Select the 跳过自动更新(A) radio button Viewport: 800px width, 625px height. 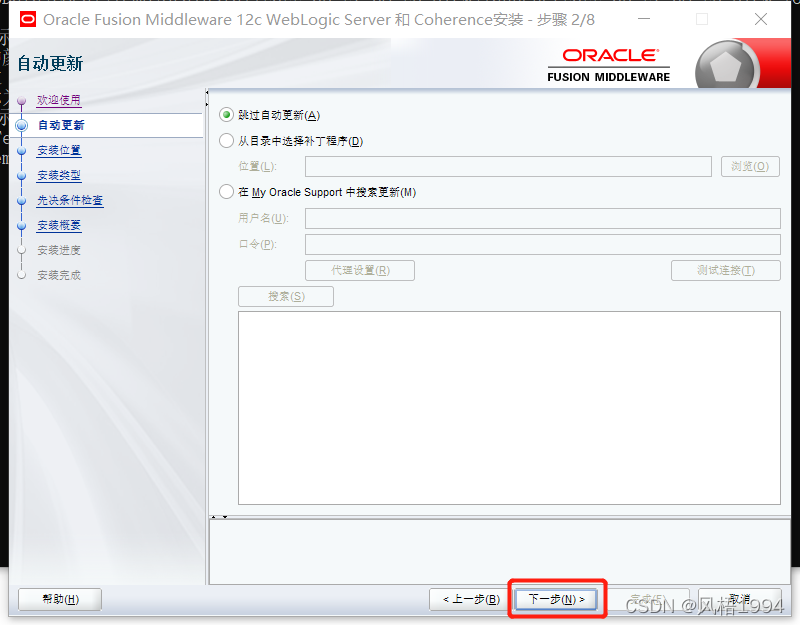227,115
